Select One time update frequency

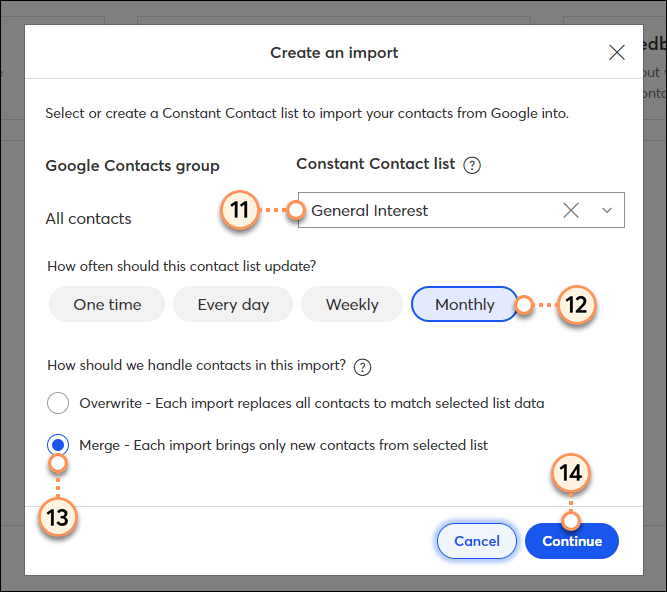(107, 305)
